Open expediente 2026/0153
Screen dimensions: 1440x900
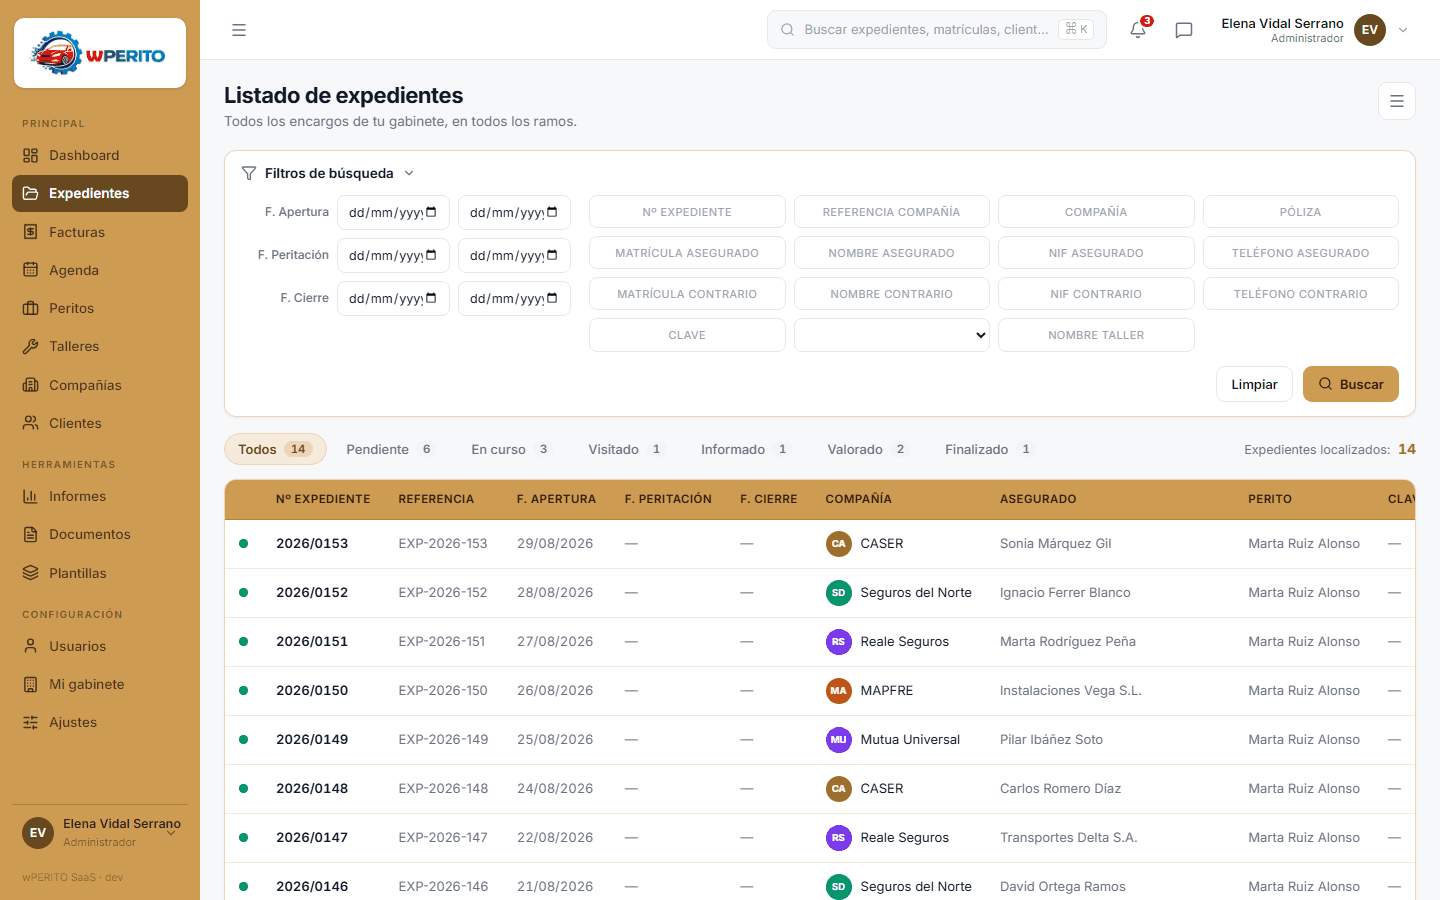(x=312, y=544)
